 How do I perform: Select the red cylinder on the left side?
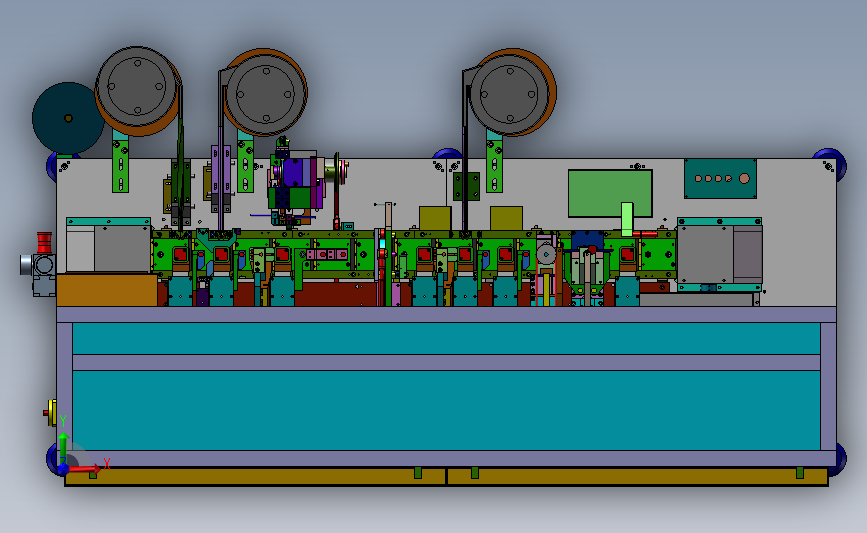tap(44, 243)
